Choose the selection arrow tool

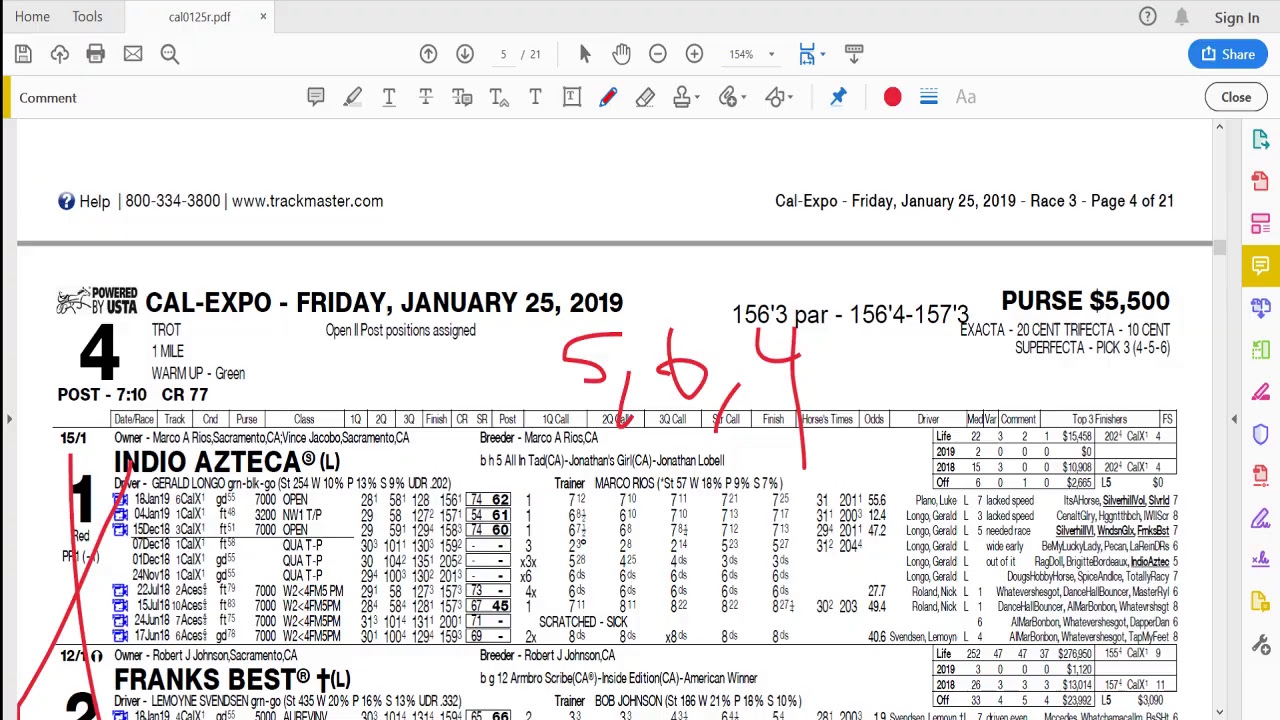[x=585, y=54]
